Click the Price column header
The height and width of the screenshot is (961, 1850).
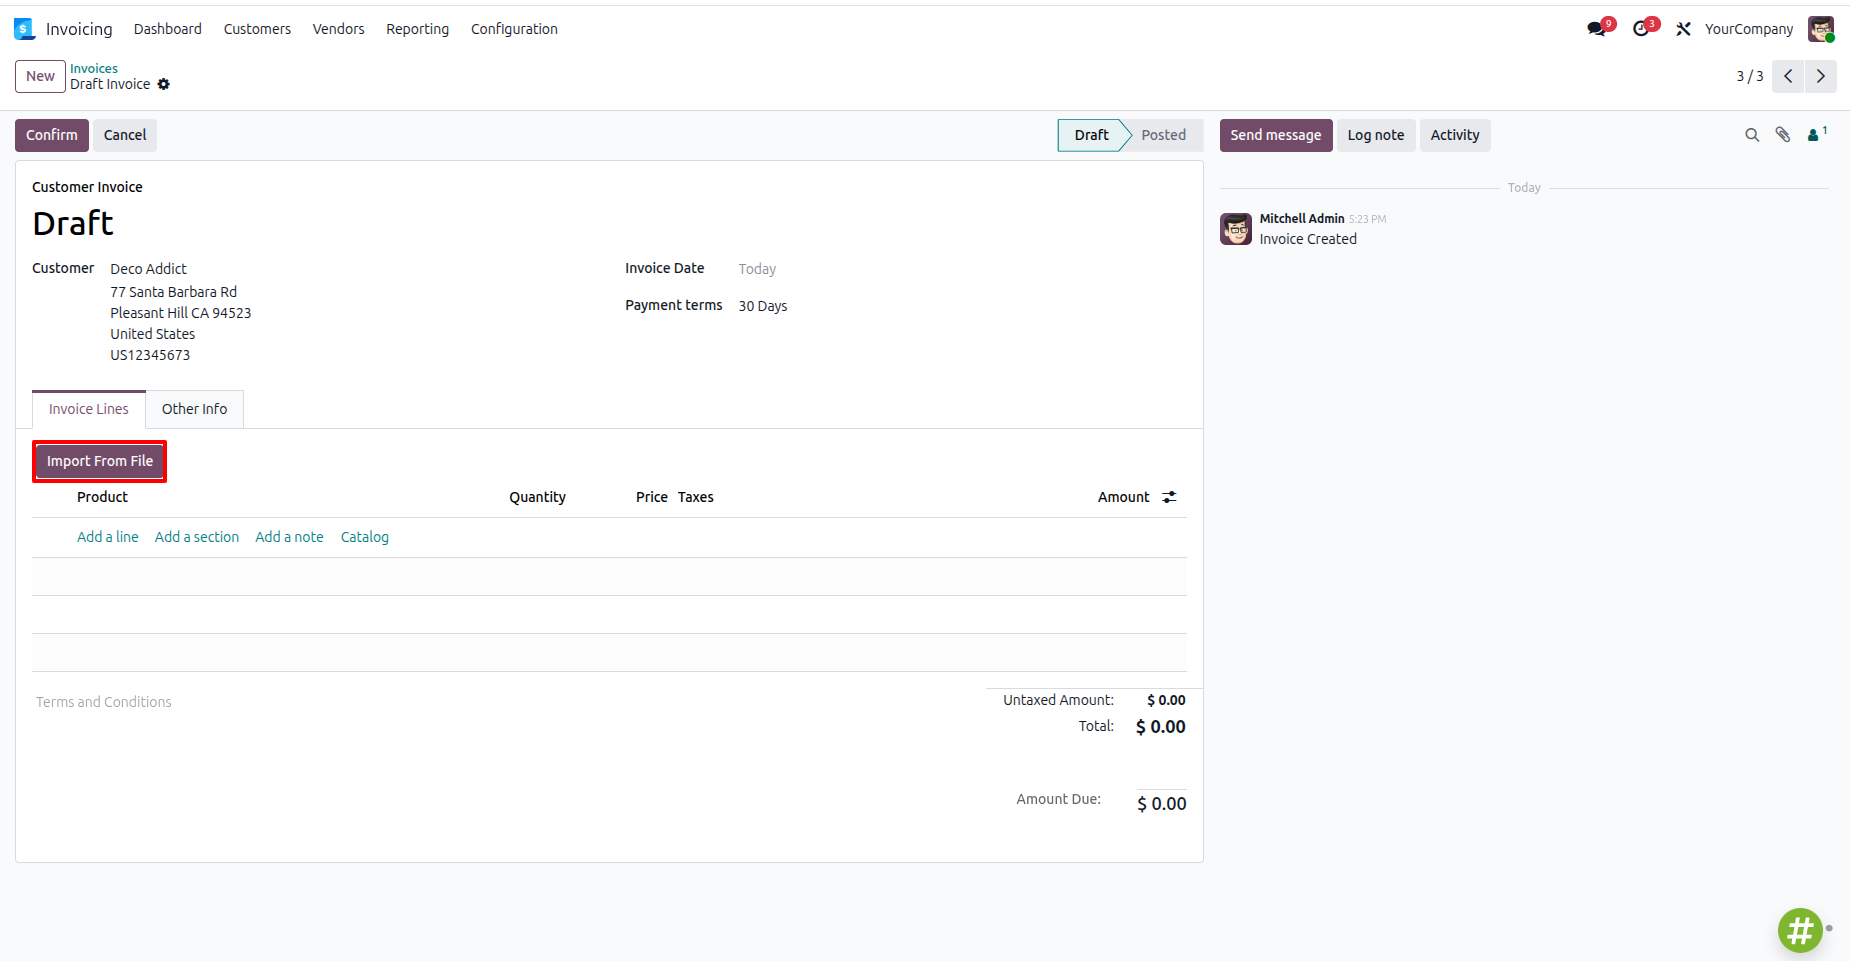[652, 497]
